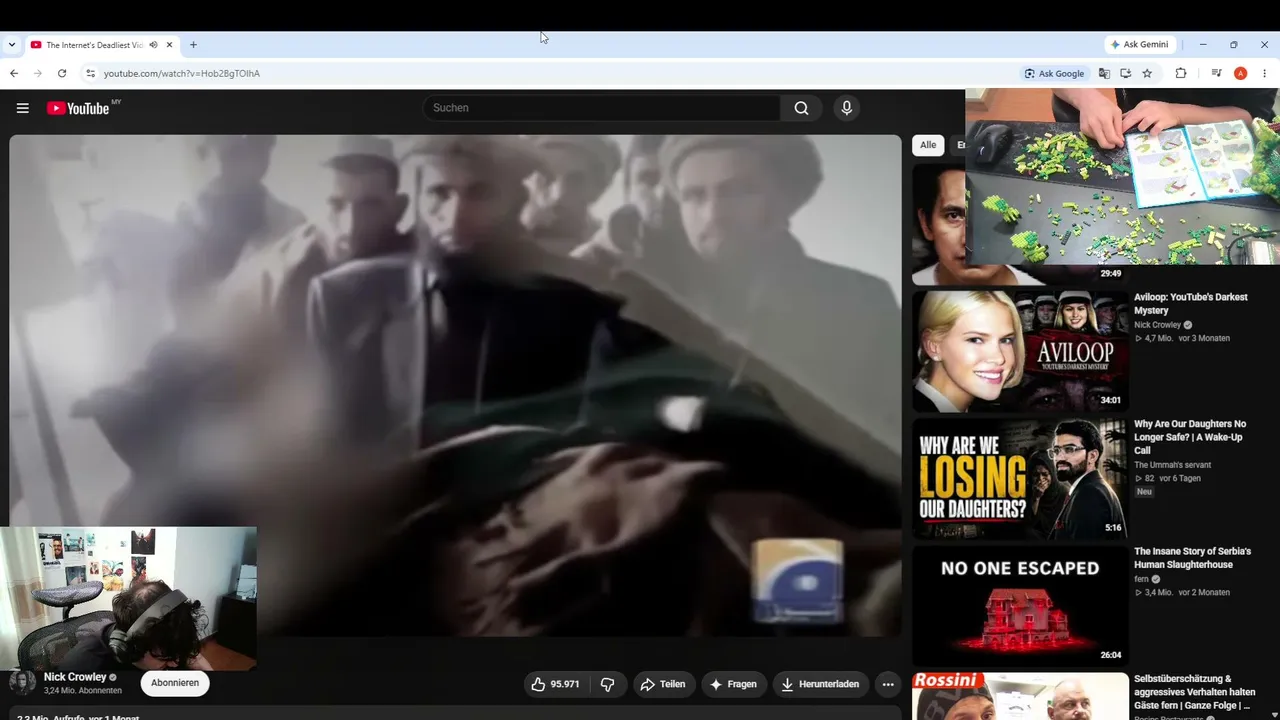Go to the YouTube home logo
Viewport: 1280px width, 720px height.
point(78,108)
